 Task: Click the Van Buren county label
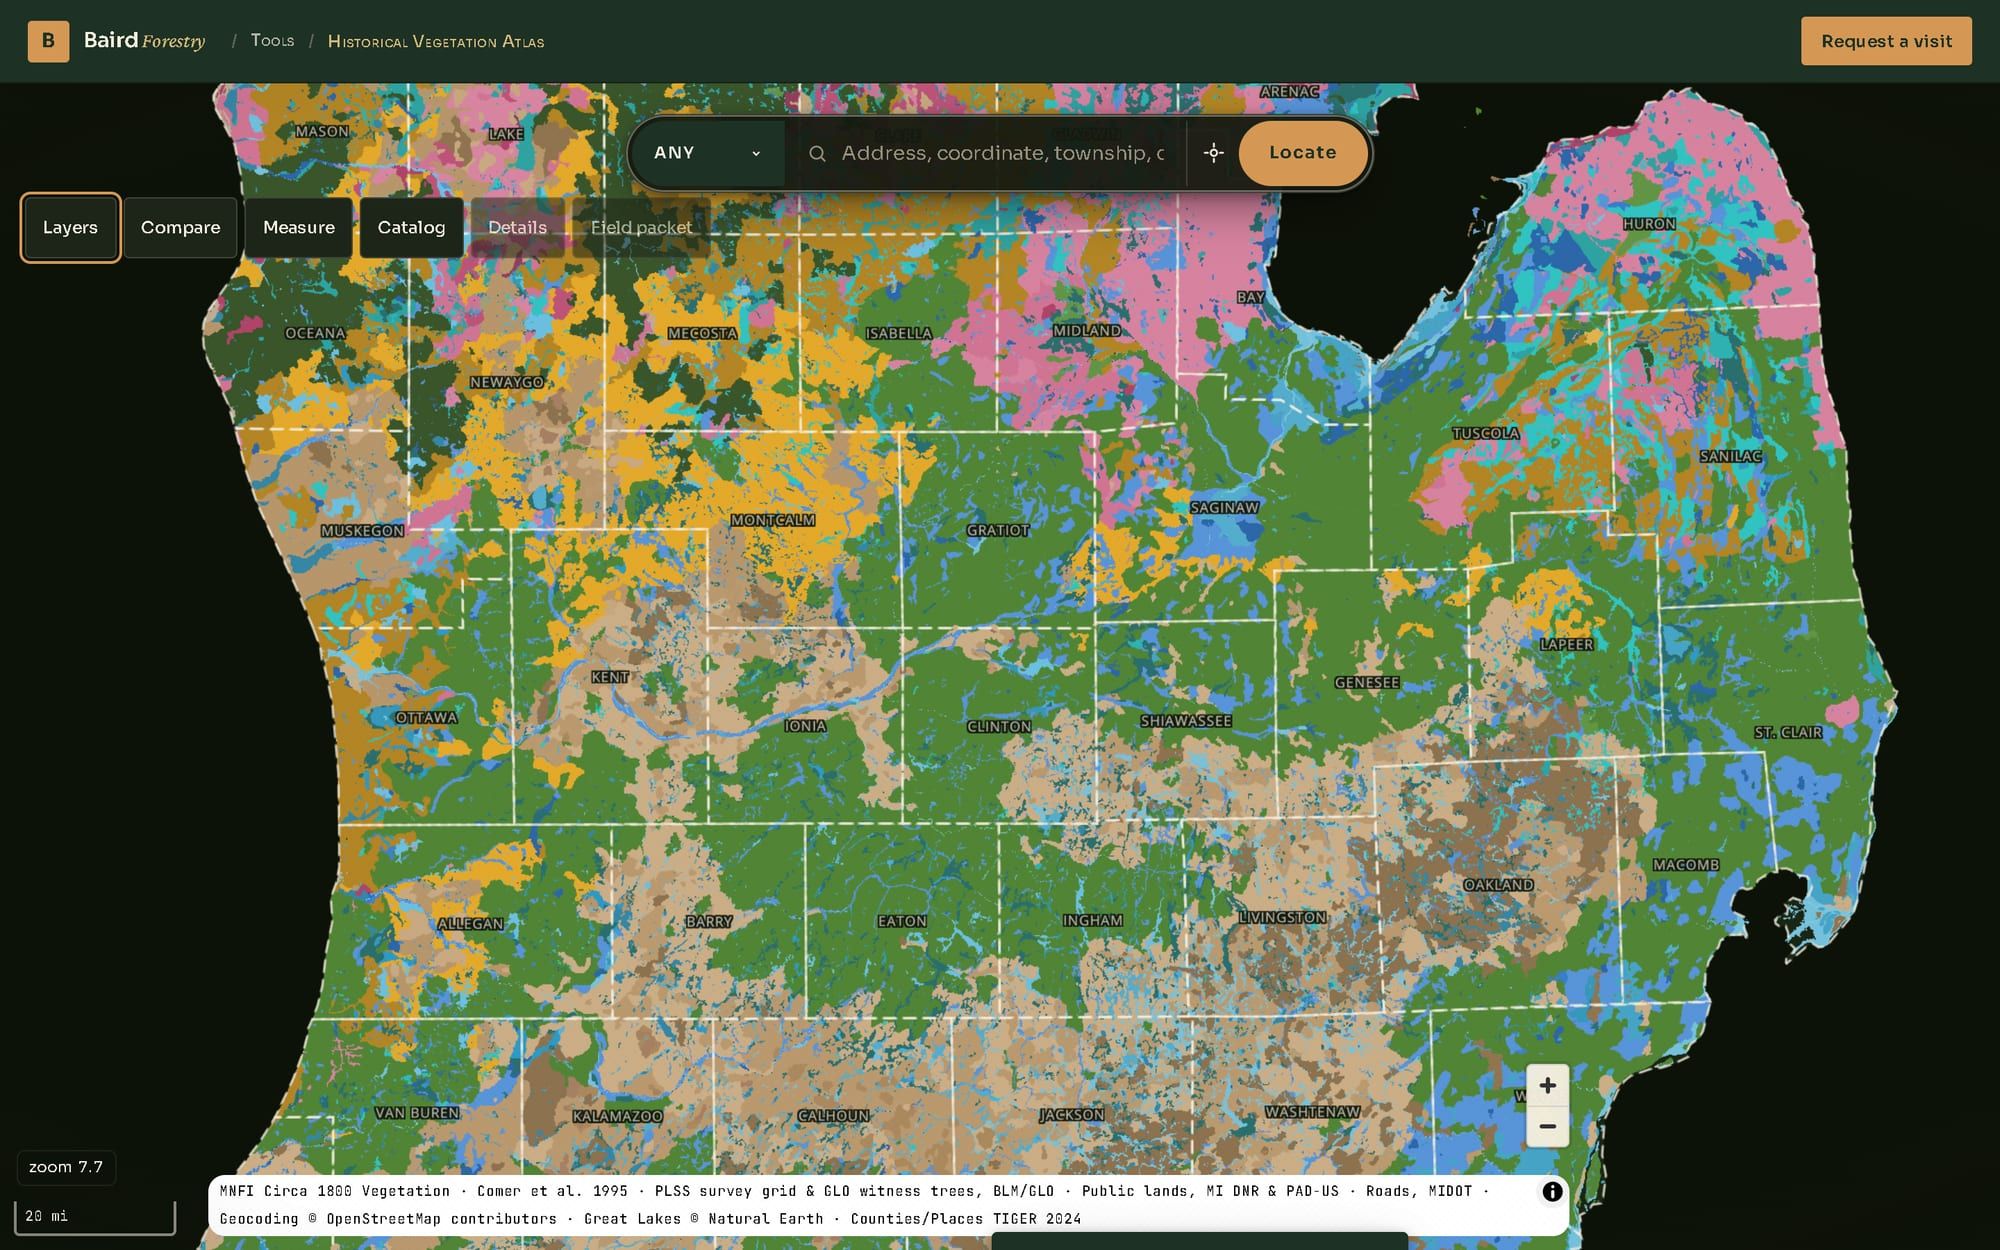tap(417, 1113)
